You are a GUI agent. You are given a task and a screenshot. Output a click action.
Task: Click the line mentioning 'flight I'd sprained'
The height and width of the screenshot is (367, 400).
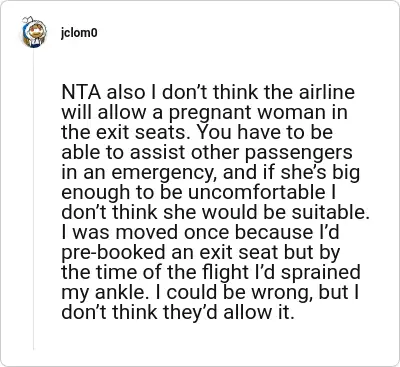pyautogui.click(x=211, y=273)
